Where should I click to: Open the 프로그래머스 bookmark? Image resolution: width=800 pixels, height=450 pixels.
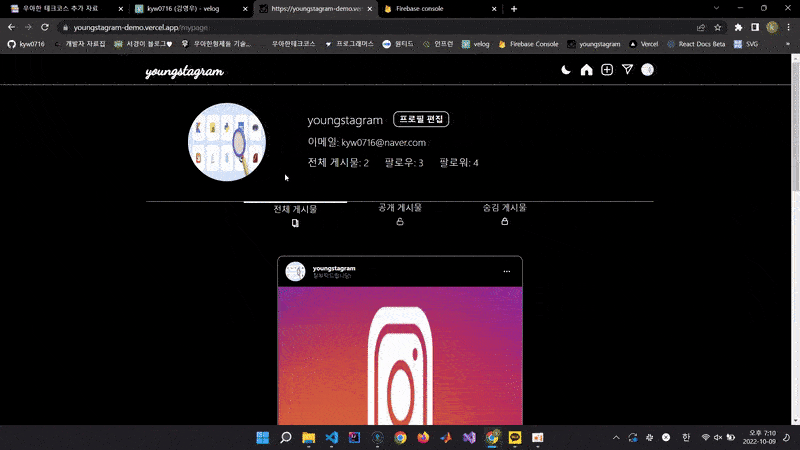click(349, 44)
